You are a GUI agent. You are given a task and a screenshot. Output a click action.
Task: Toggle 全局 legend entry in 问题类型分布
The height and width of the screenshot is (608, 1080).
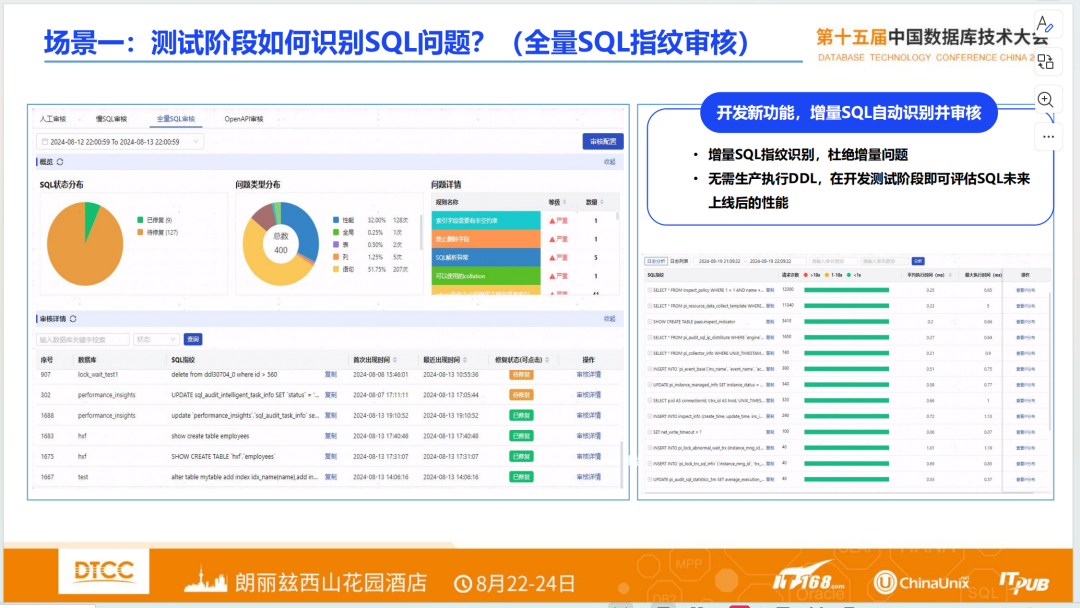coord(344,233)
